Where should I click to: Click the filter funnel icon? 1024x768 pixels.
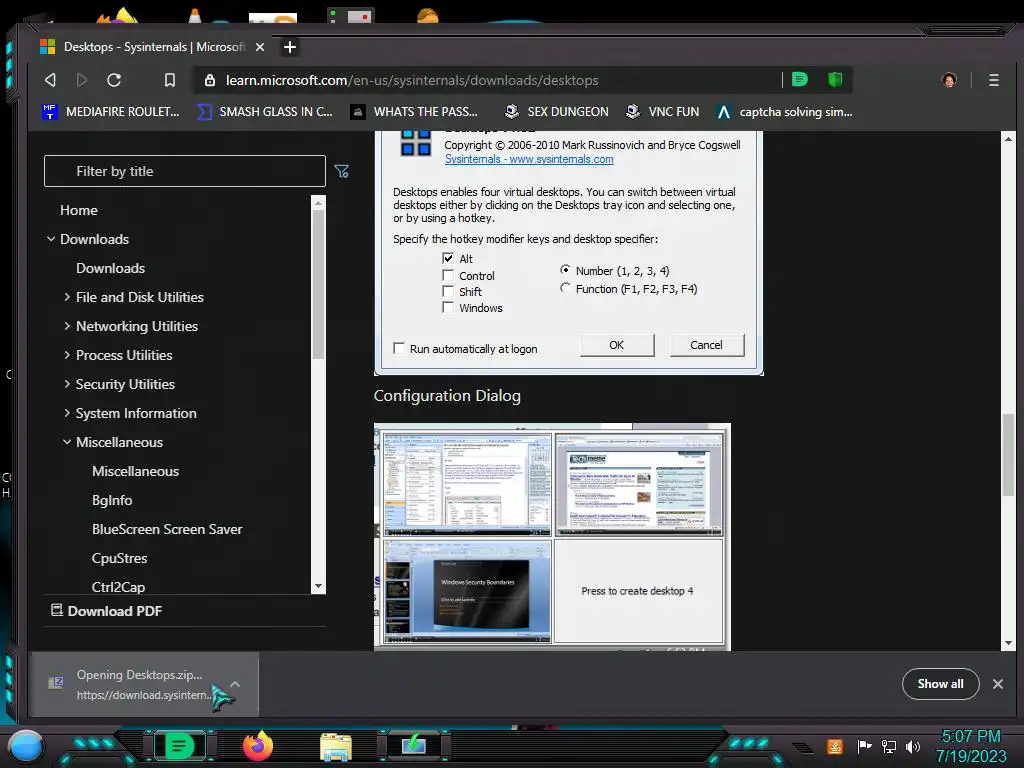point(342,171)
